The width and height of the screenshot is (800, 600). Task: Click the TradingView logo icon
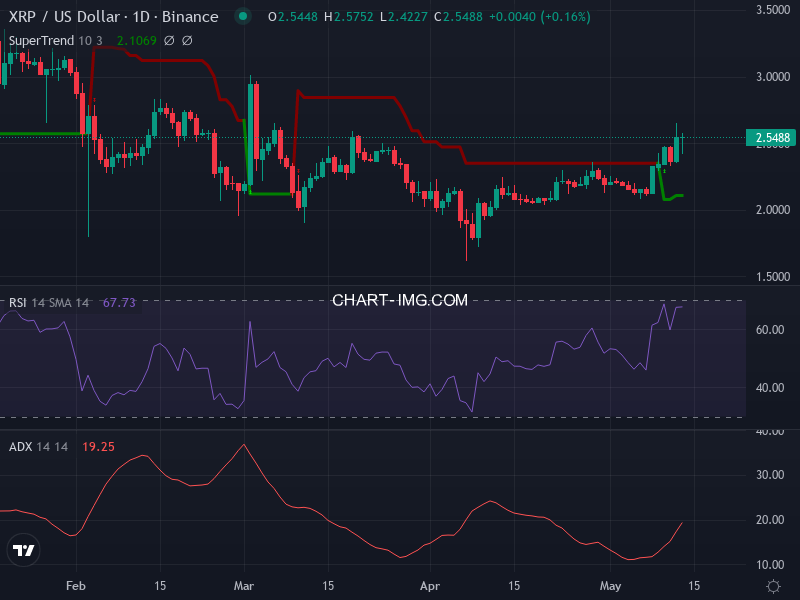tap(23, 550)
